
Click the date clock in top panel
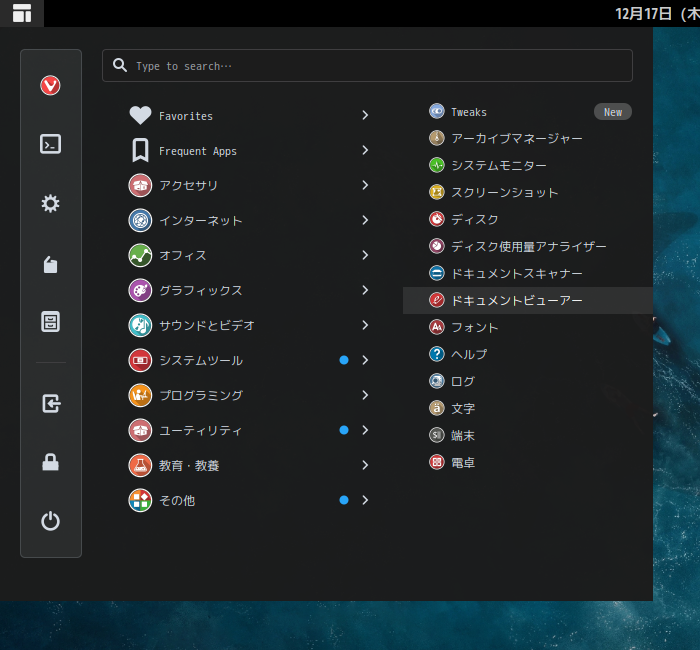(657, 14)
